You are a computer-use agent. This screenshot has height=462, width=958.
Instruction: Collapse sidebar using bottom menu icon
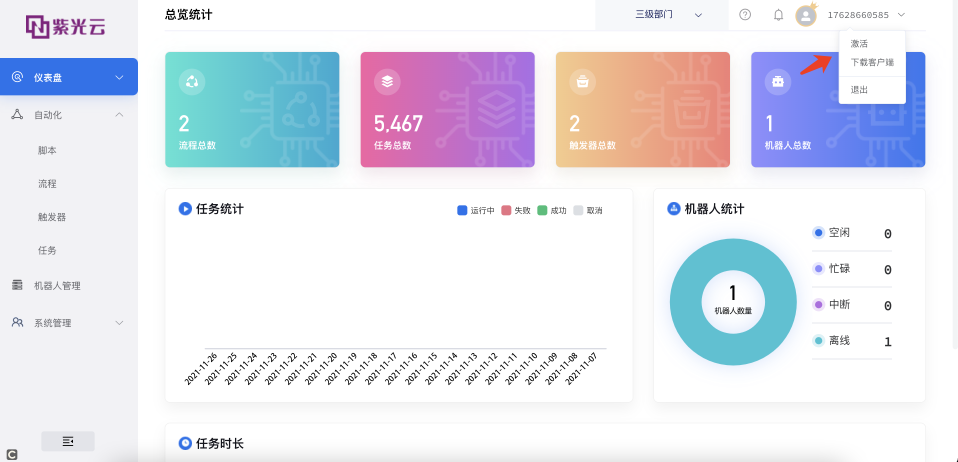[x=68, y=441]
